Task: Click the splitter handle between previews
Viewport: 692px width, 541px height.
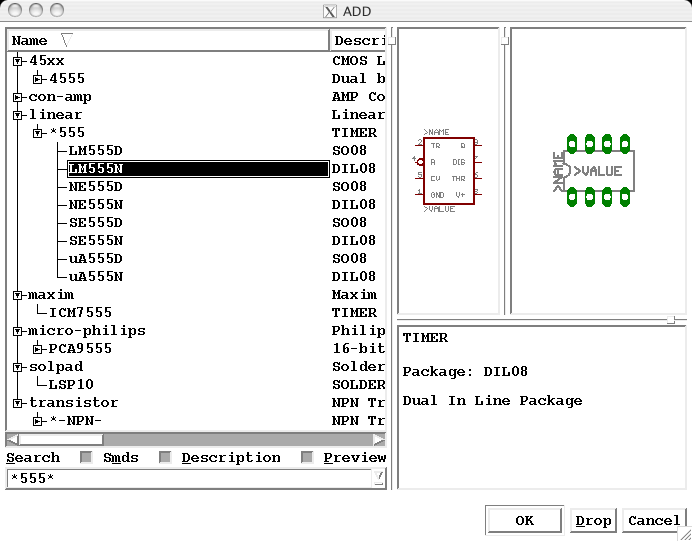Action: (505, 41)
